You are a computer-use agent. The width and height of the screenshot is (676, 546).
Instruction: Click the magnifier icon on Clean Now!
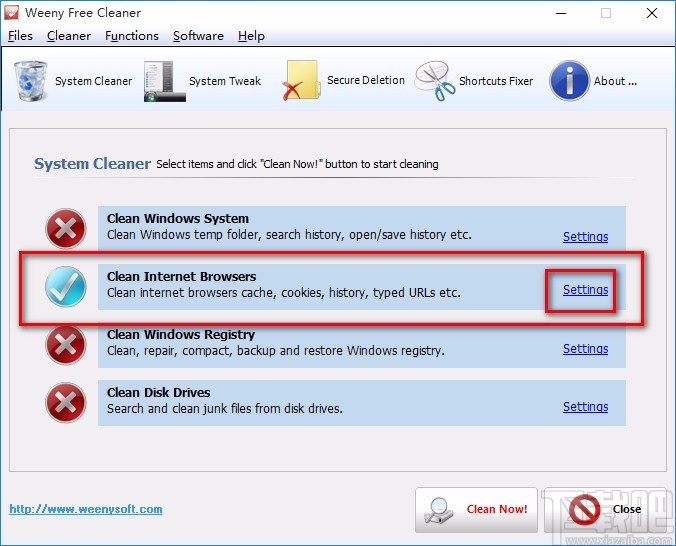coord(438,510)
